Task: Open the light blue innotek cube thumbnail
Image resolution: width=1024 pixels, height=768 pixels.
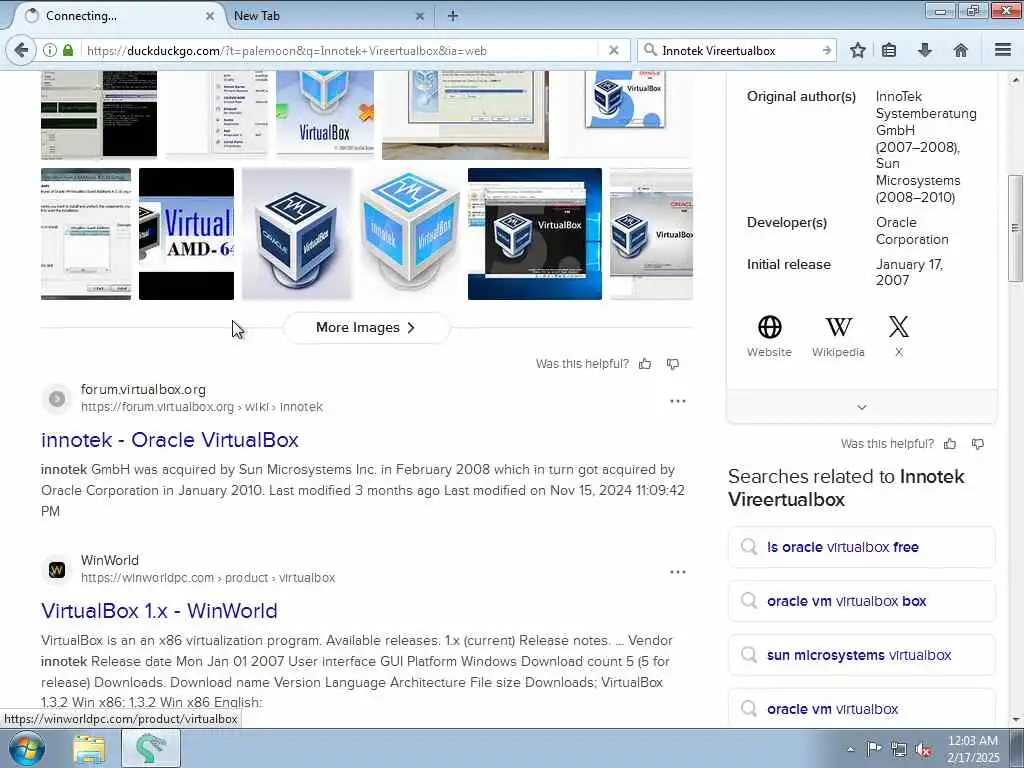Action: 409,234
